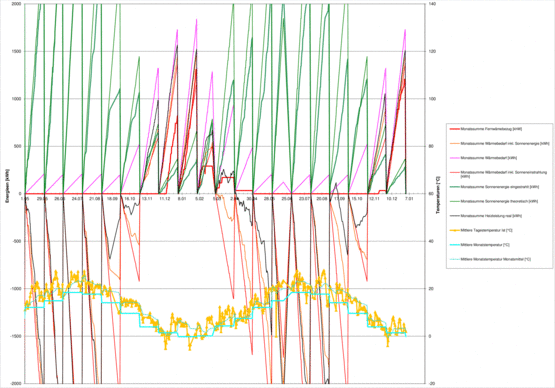Click the 23.07 date label on x-axis

pos(304,199)
